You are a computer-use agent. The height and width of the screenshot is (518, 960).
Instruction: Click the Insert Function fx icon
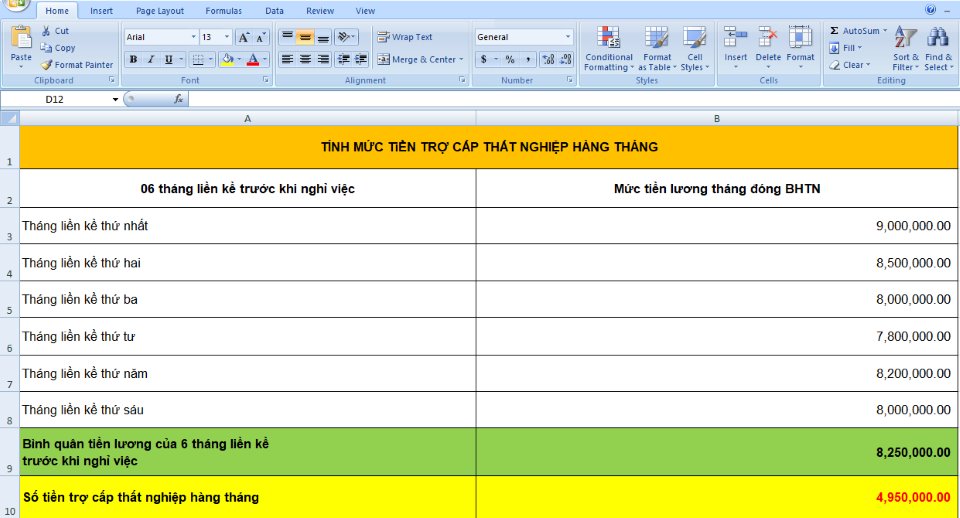(x=178, y=99)
